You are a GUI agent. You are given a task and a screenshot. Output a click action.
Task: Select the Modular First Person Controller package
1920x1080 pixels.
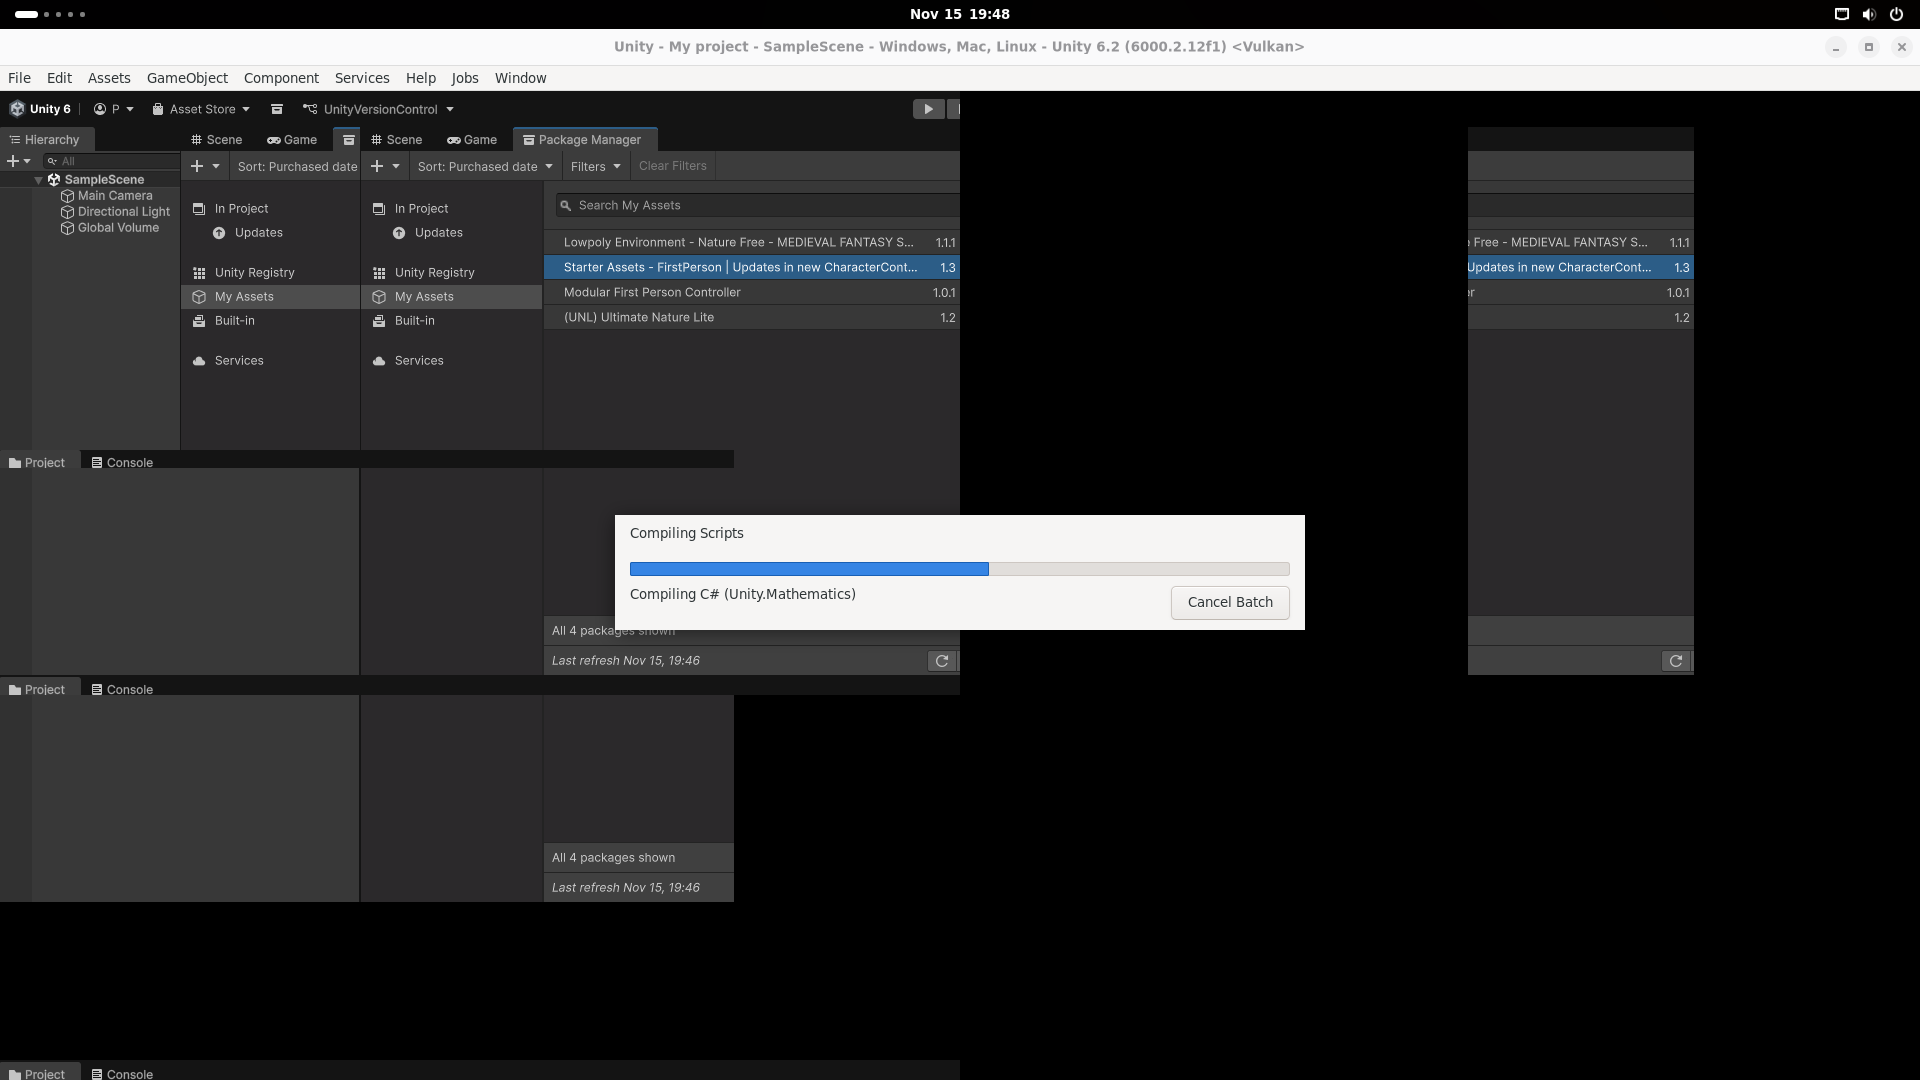[x=652, y=292]
